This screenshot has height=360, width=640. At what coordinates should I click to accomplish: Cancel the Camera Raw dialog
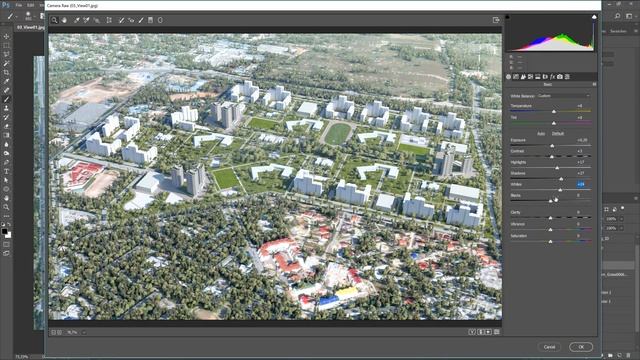549,347
